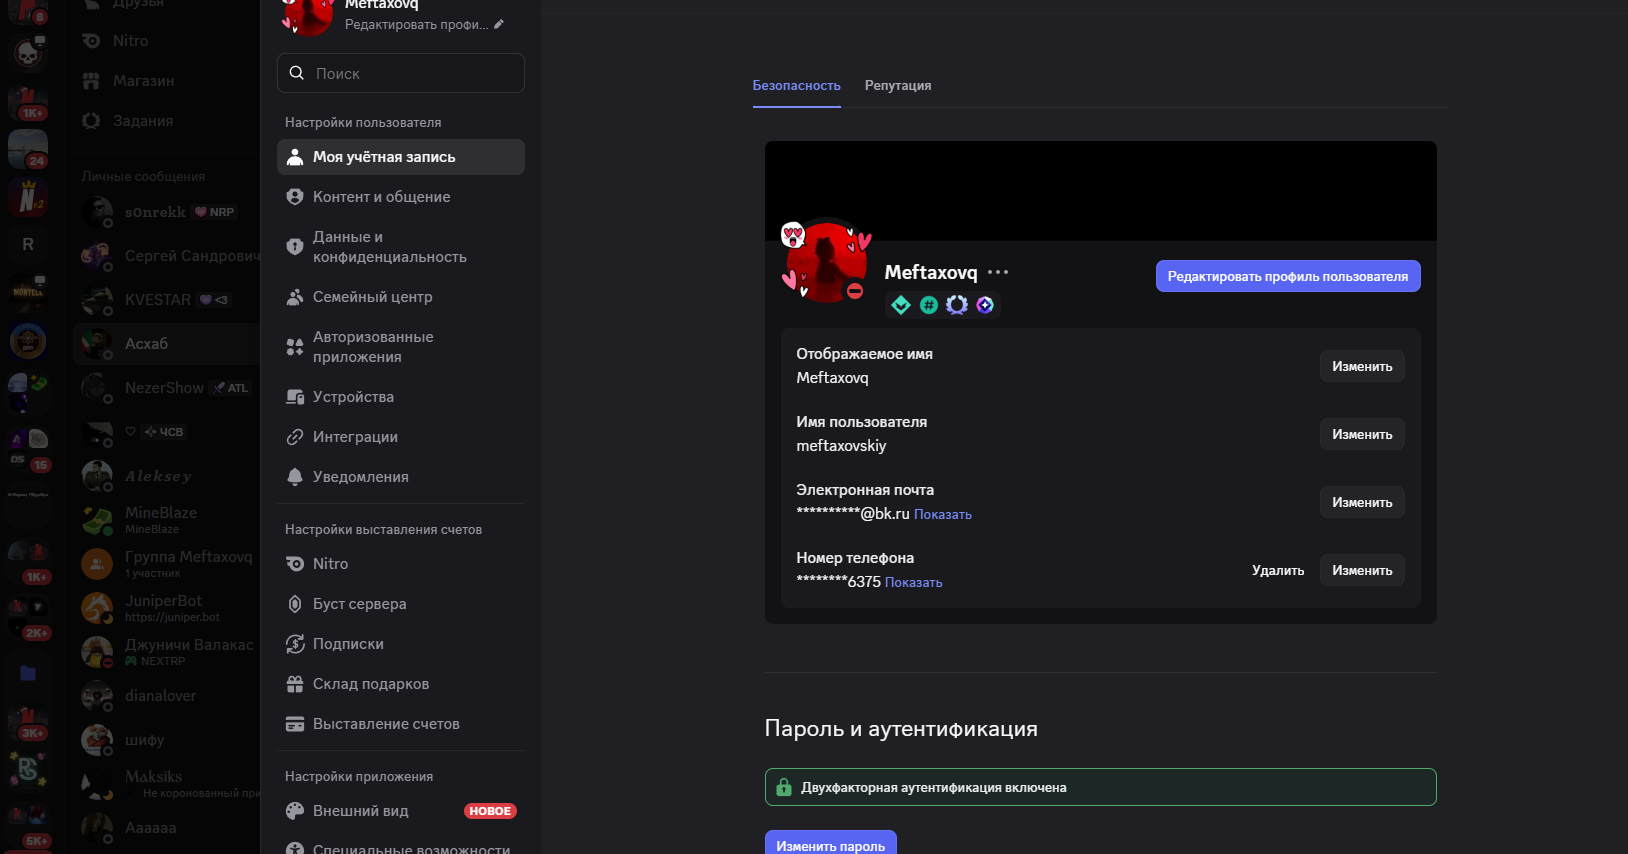Click Показать to reveal the phone number

[914, 582]
